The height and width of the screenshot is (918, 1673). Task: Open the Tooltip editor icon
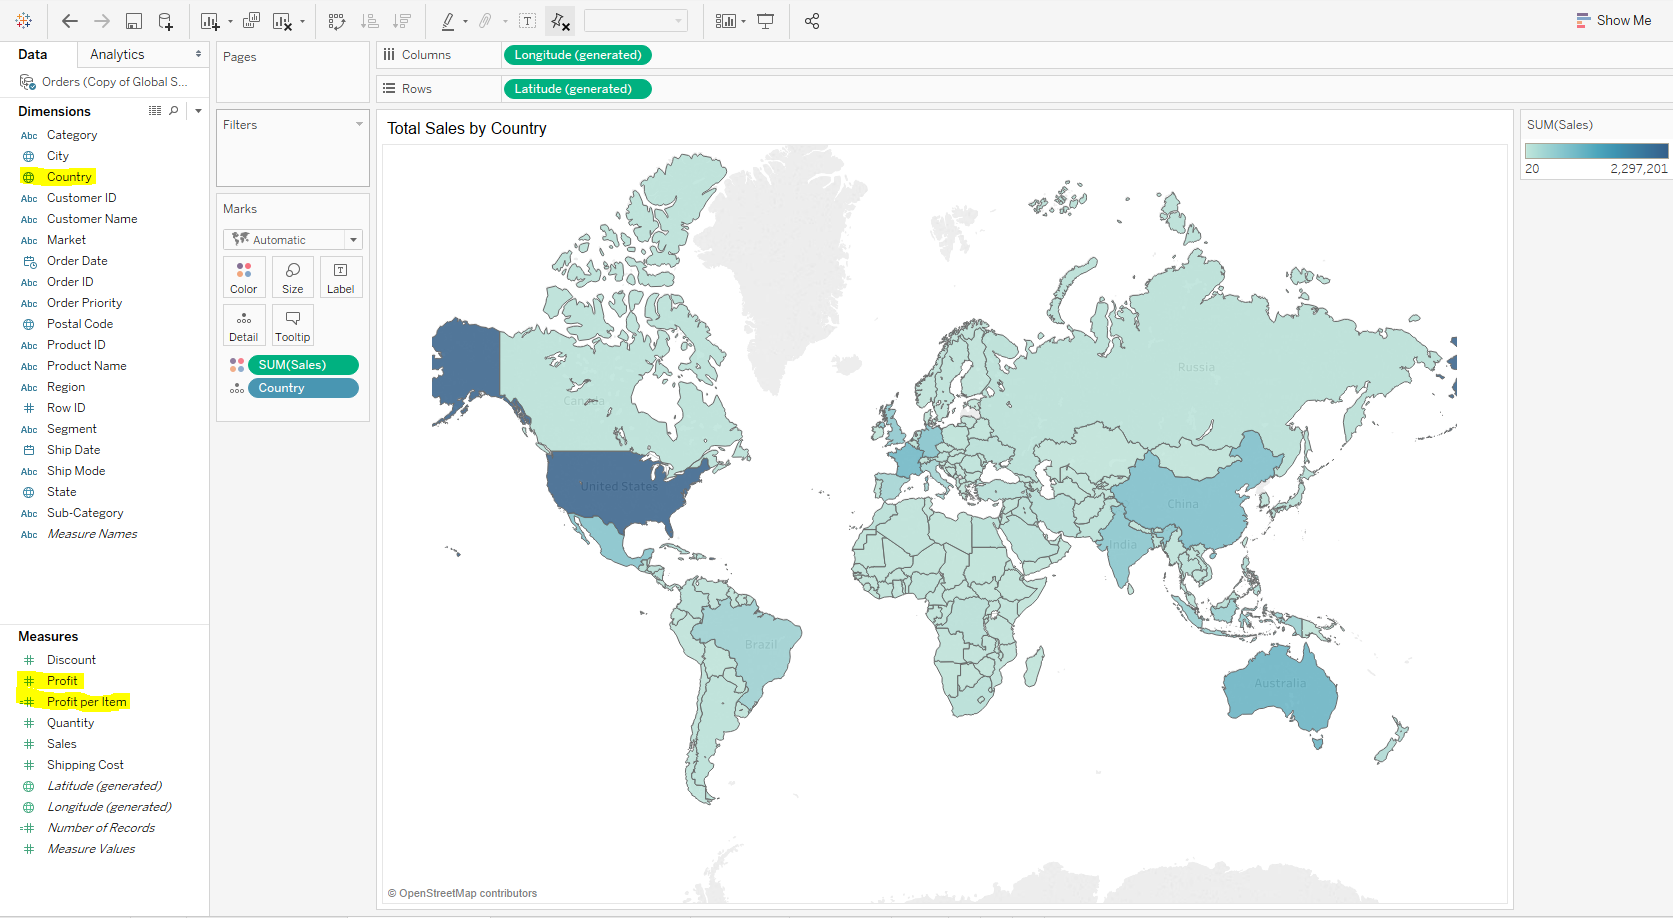tap(292, 325)
